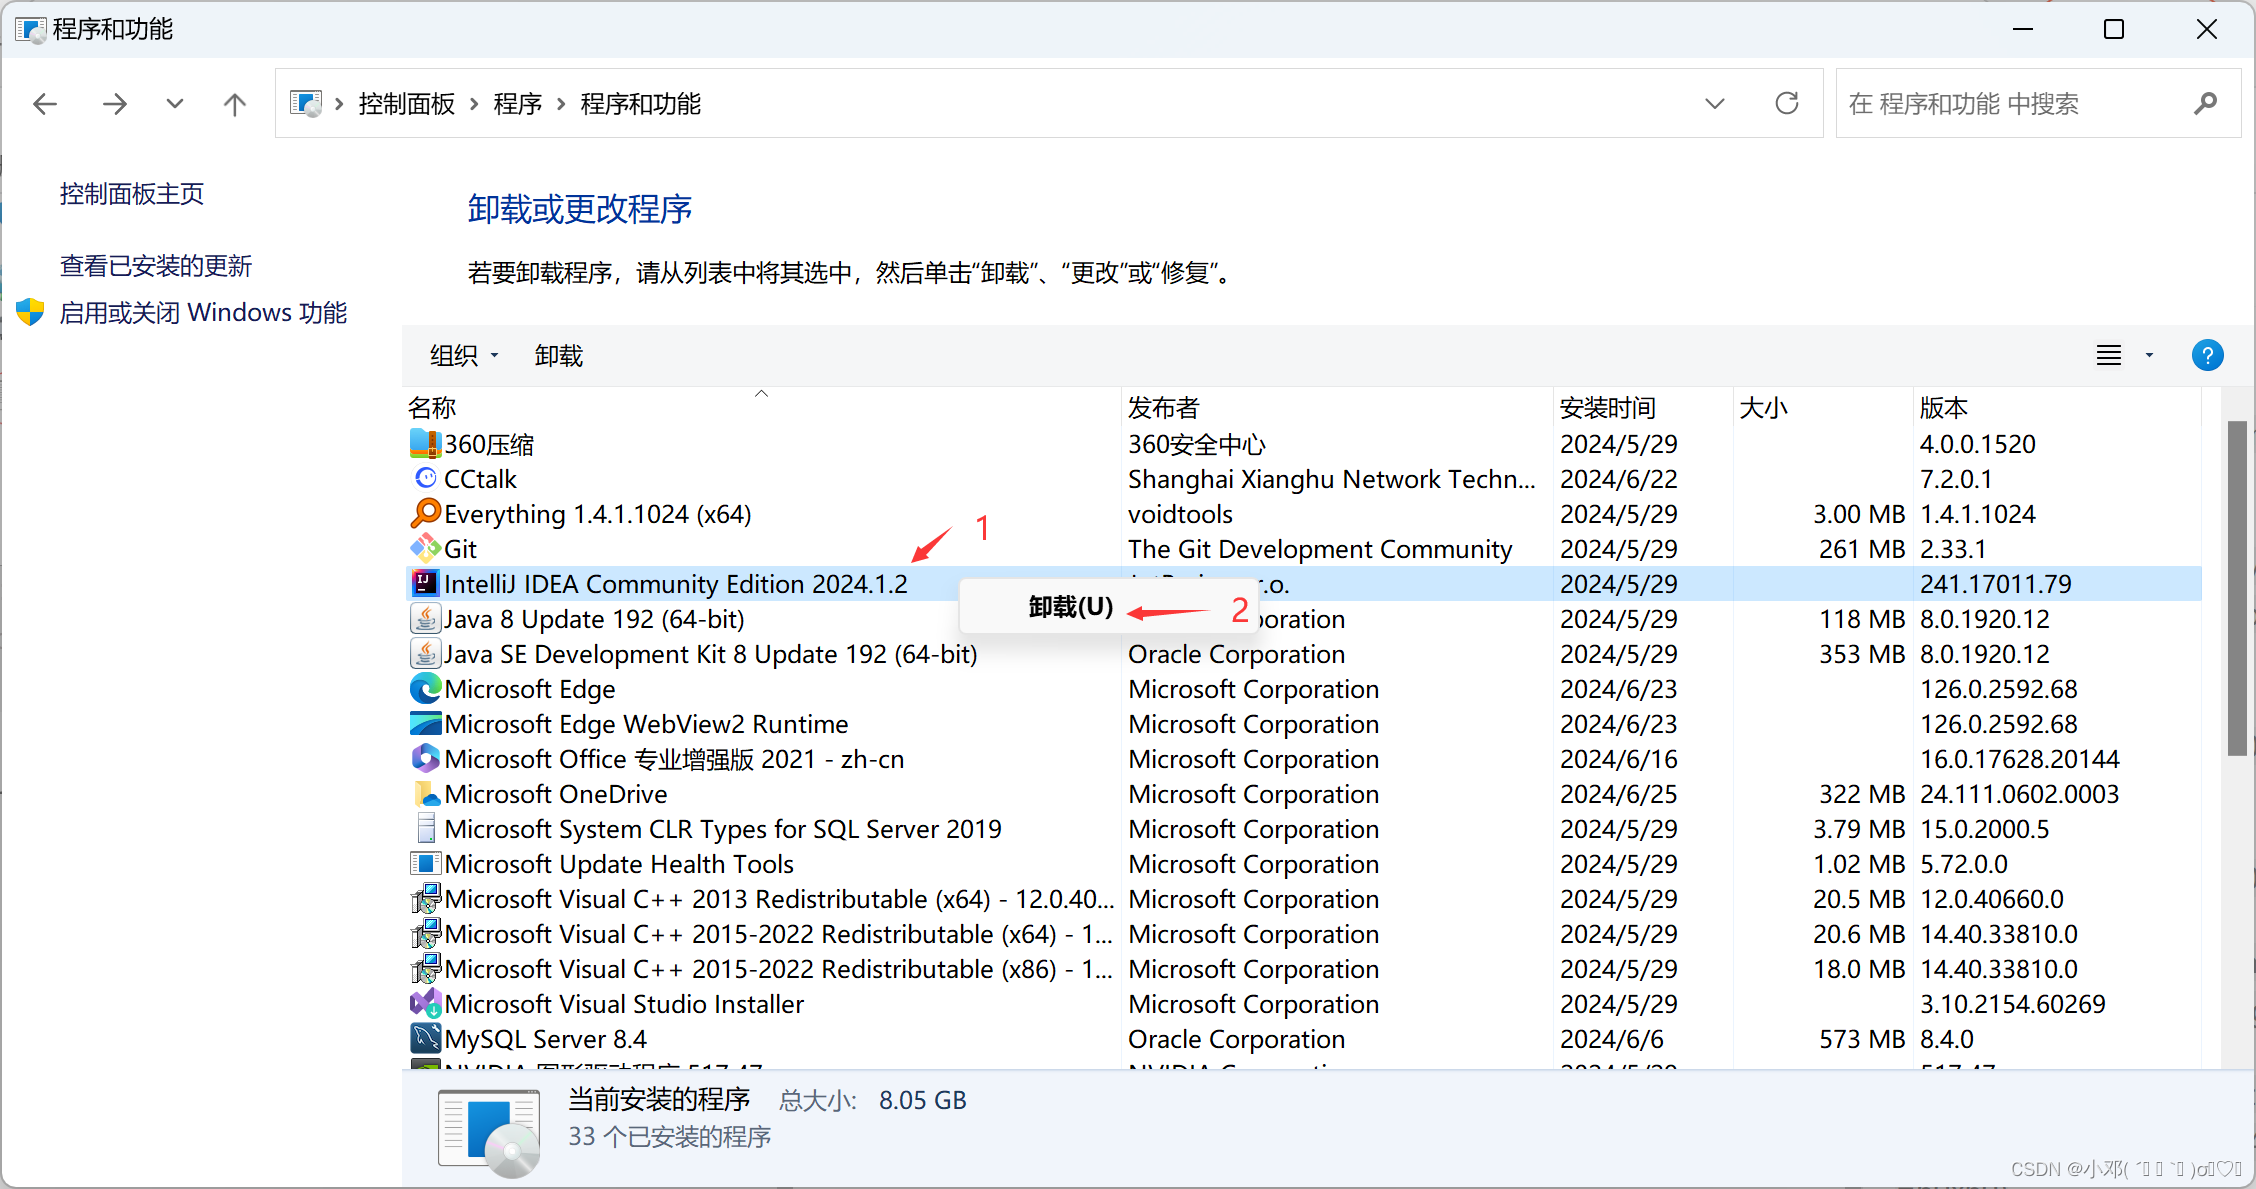Open 启用或关闭 Windows 功能 link
The image size is (2256, 1189).
[203, 313]
